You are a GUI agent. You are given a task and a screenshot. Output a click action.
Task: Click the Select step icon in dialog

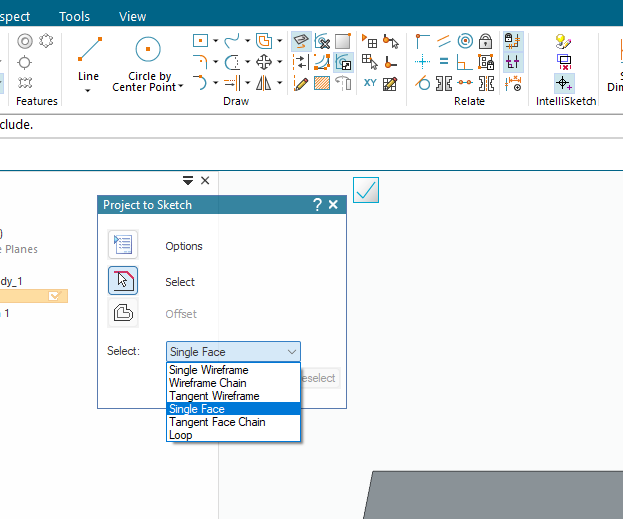pyautogui.click(x=122, y=281)
